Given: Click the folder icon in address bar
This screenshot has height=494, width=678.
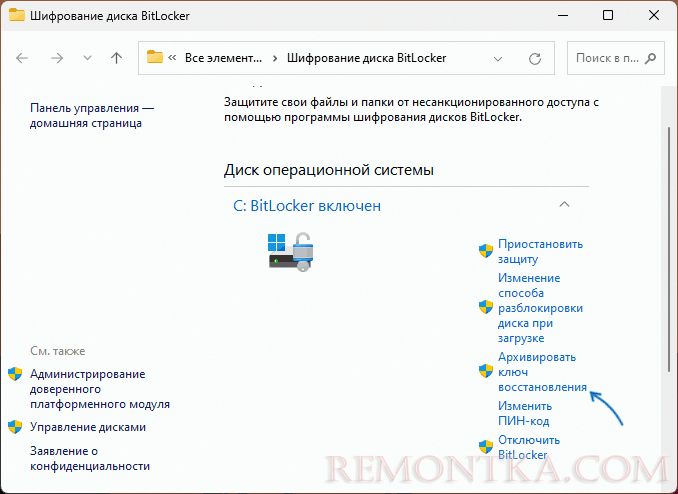Looking at the screenshot, I should click(154, 57).
